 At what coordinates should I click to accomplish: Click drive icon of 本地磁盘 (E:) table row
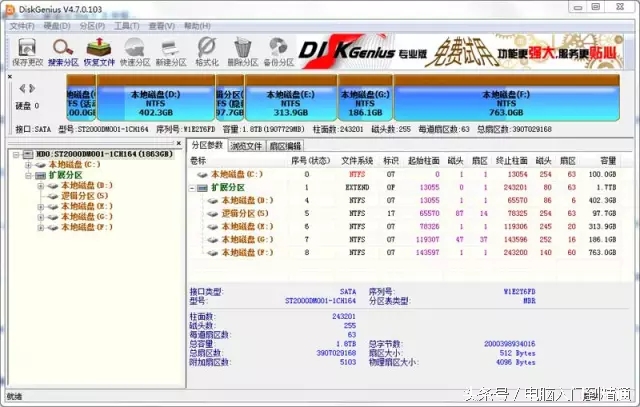click(x=213, y=227)
